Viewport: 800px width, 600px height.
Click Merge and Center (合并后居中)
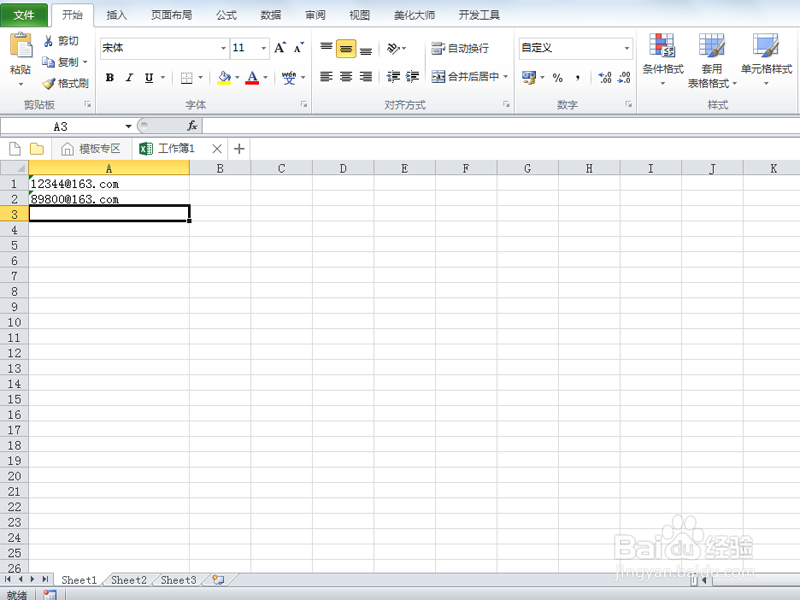point(465,77)
